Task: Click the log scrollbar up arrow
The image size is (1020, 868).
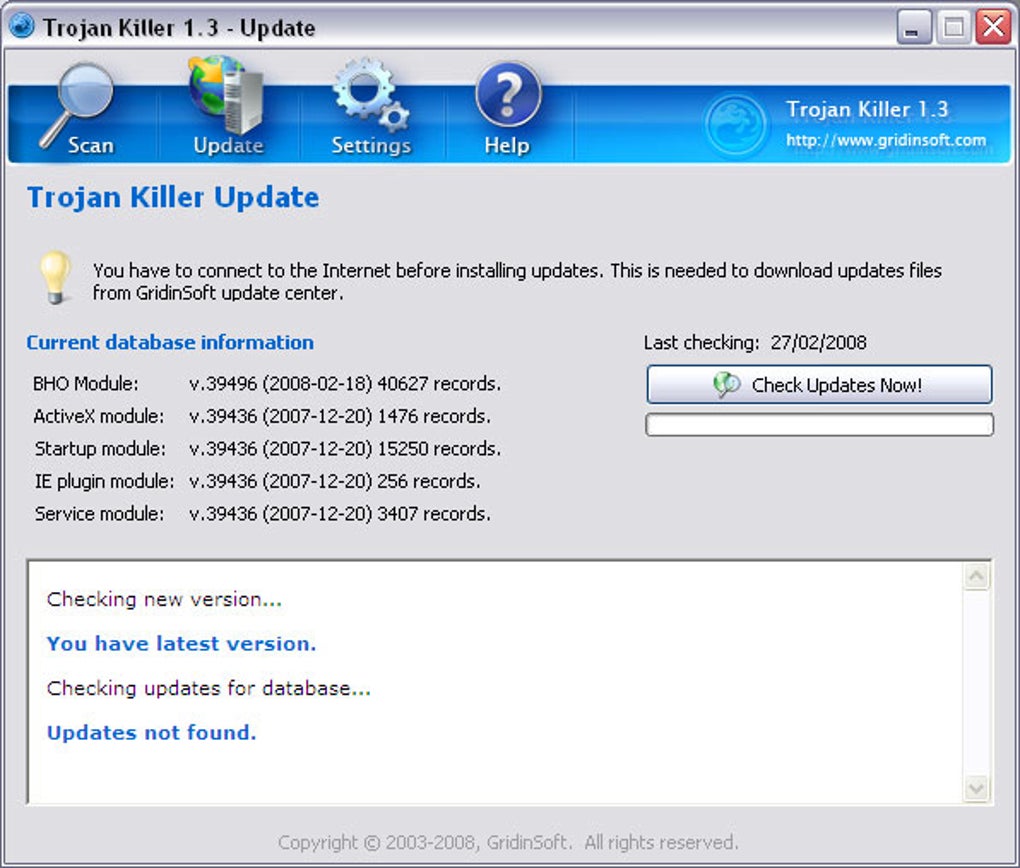Action: (x=976, y=576)
